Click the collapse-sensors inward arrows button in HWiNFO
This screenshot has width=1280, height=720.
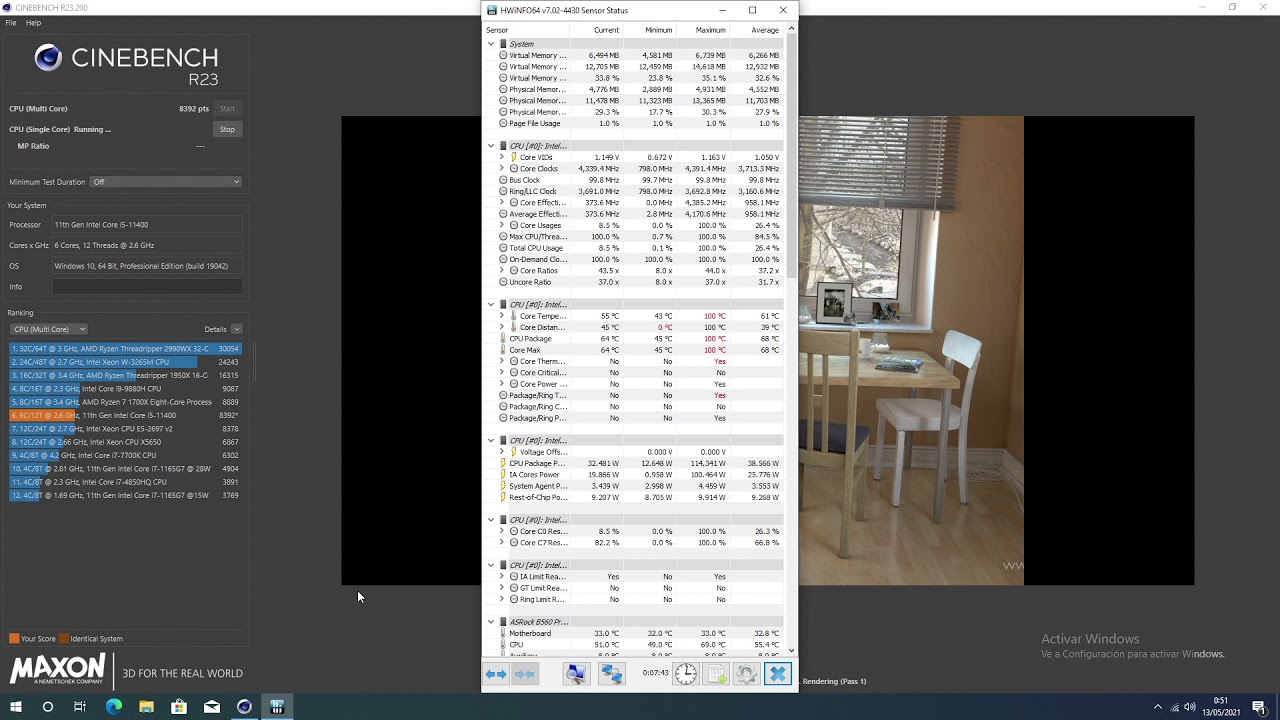point(525,674)
